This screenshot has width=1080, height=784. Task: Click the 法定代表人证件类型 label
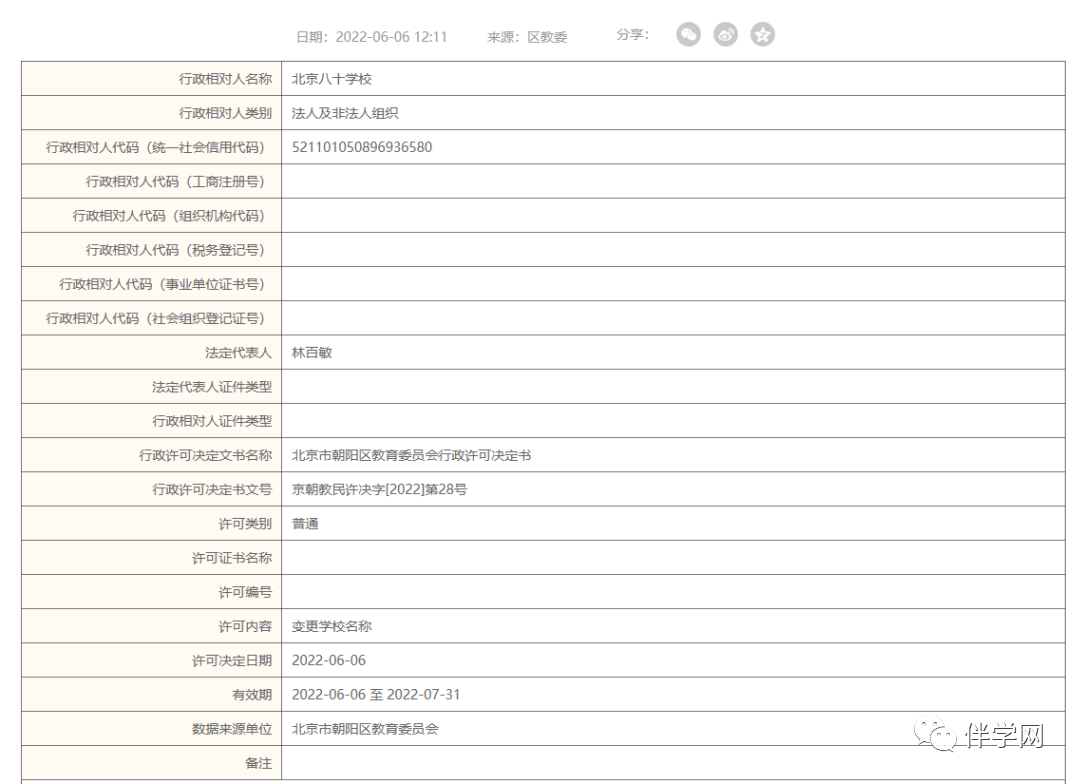(x=212, y=387)
